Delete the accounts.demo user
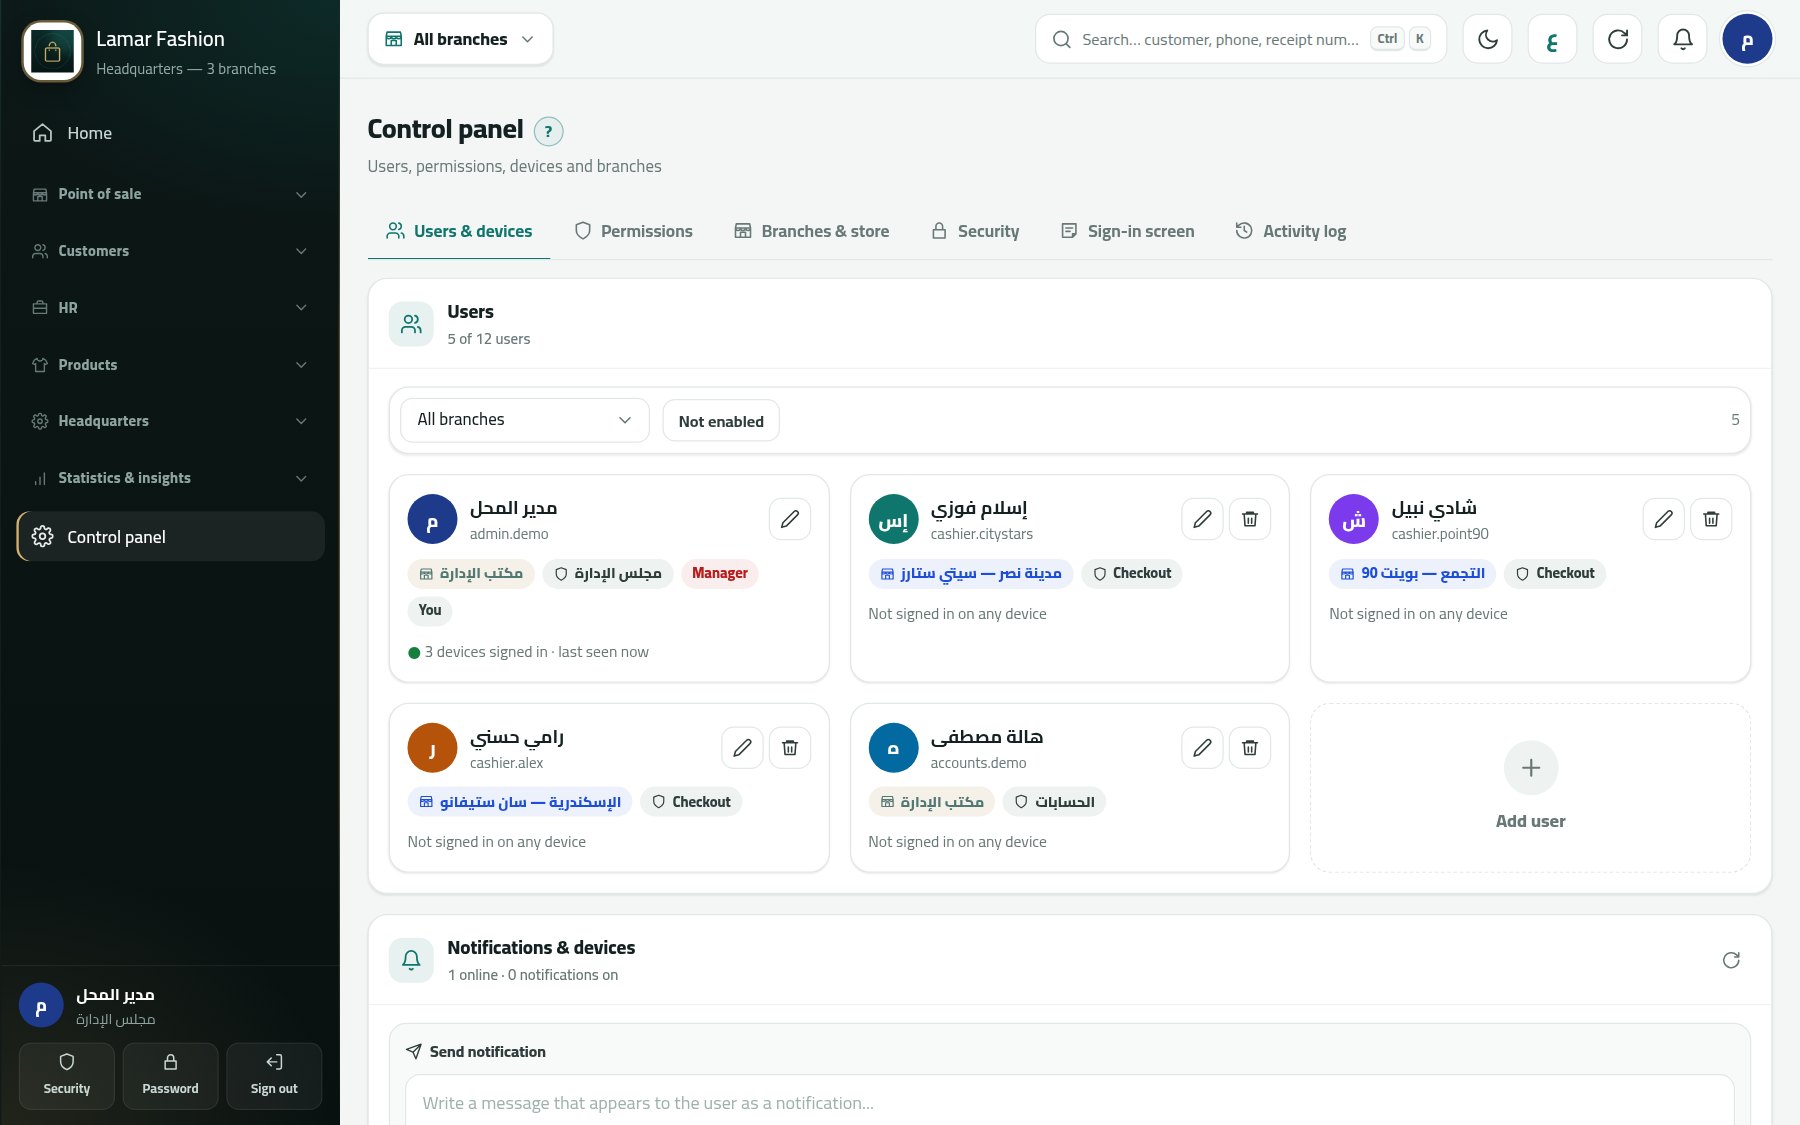Image resolution: width=1800 pixels, height=1125 pixels. click(1250, 748)
